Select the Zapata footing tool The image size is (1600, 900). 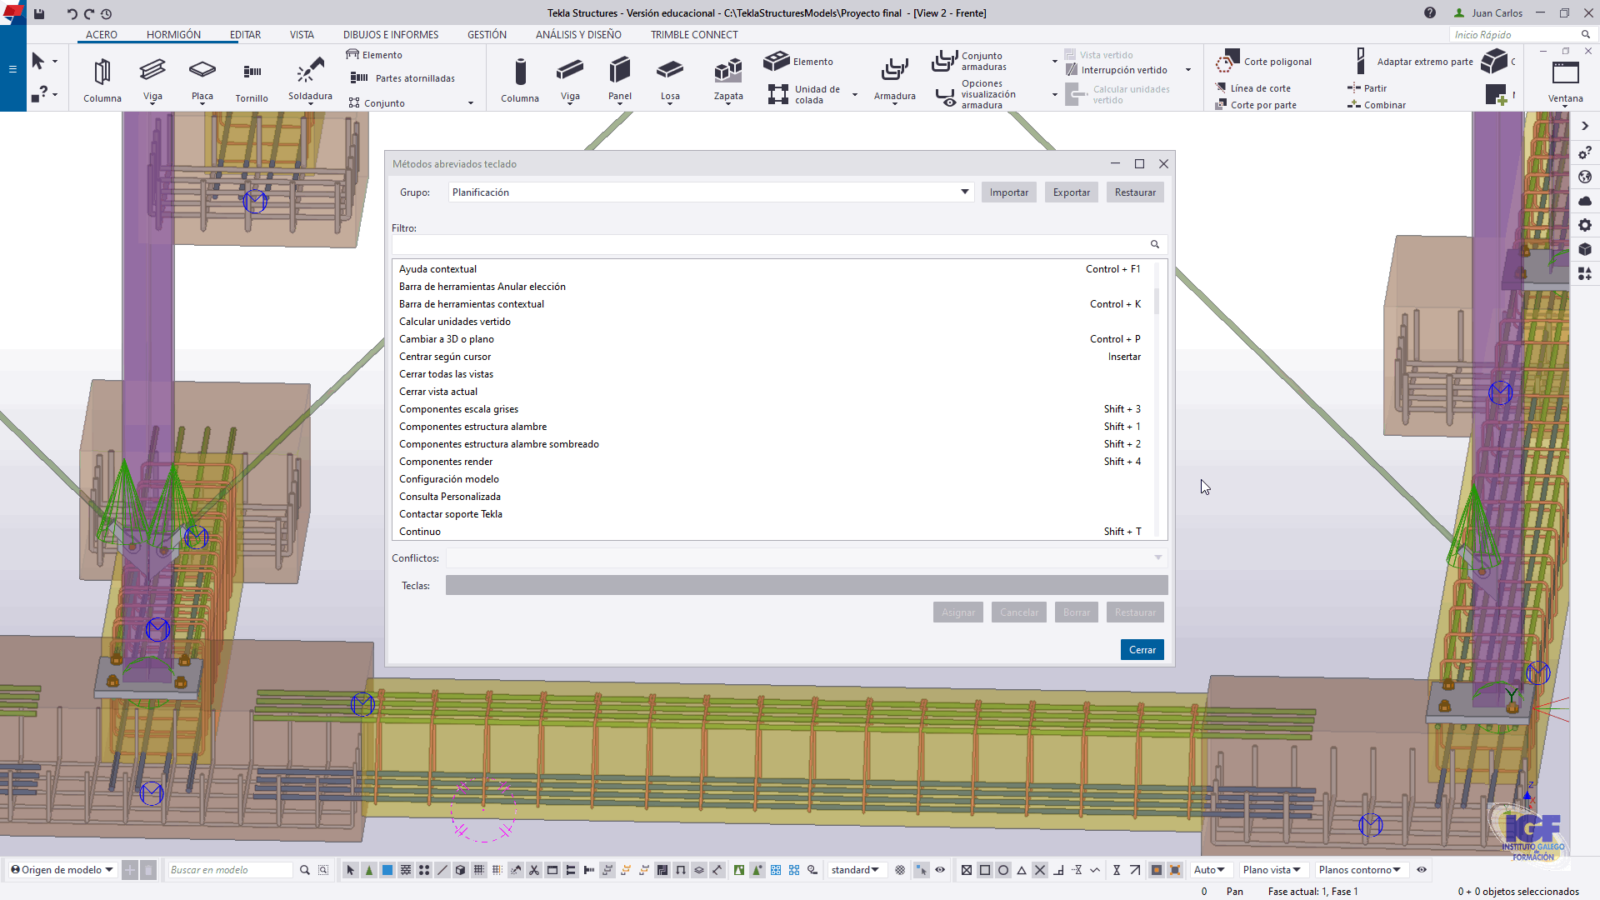coord(728,78)
